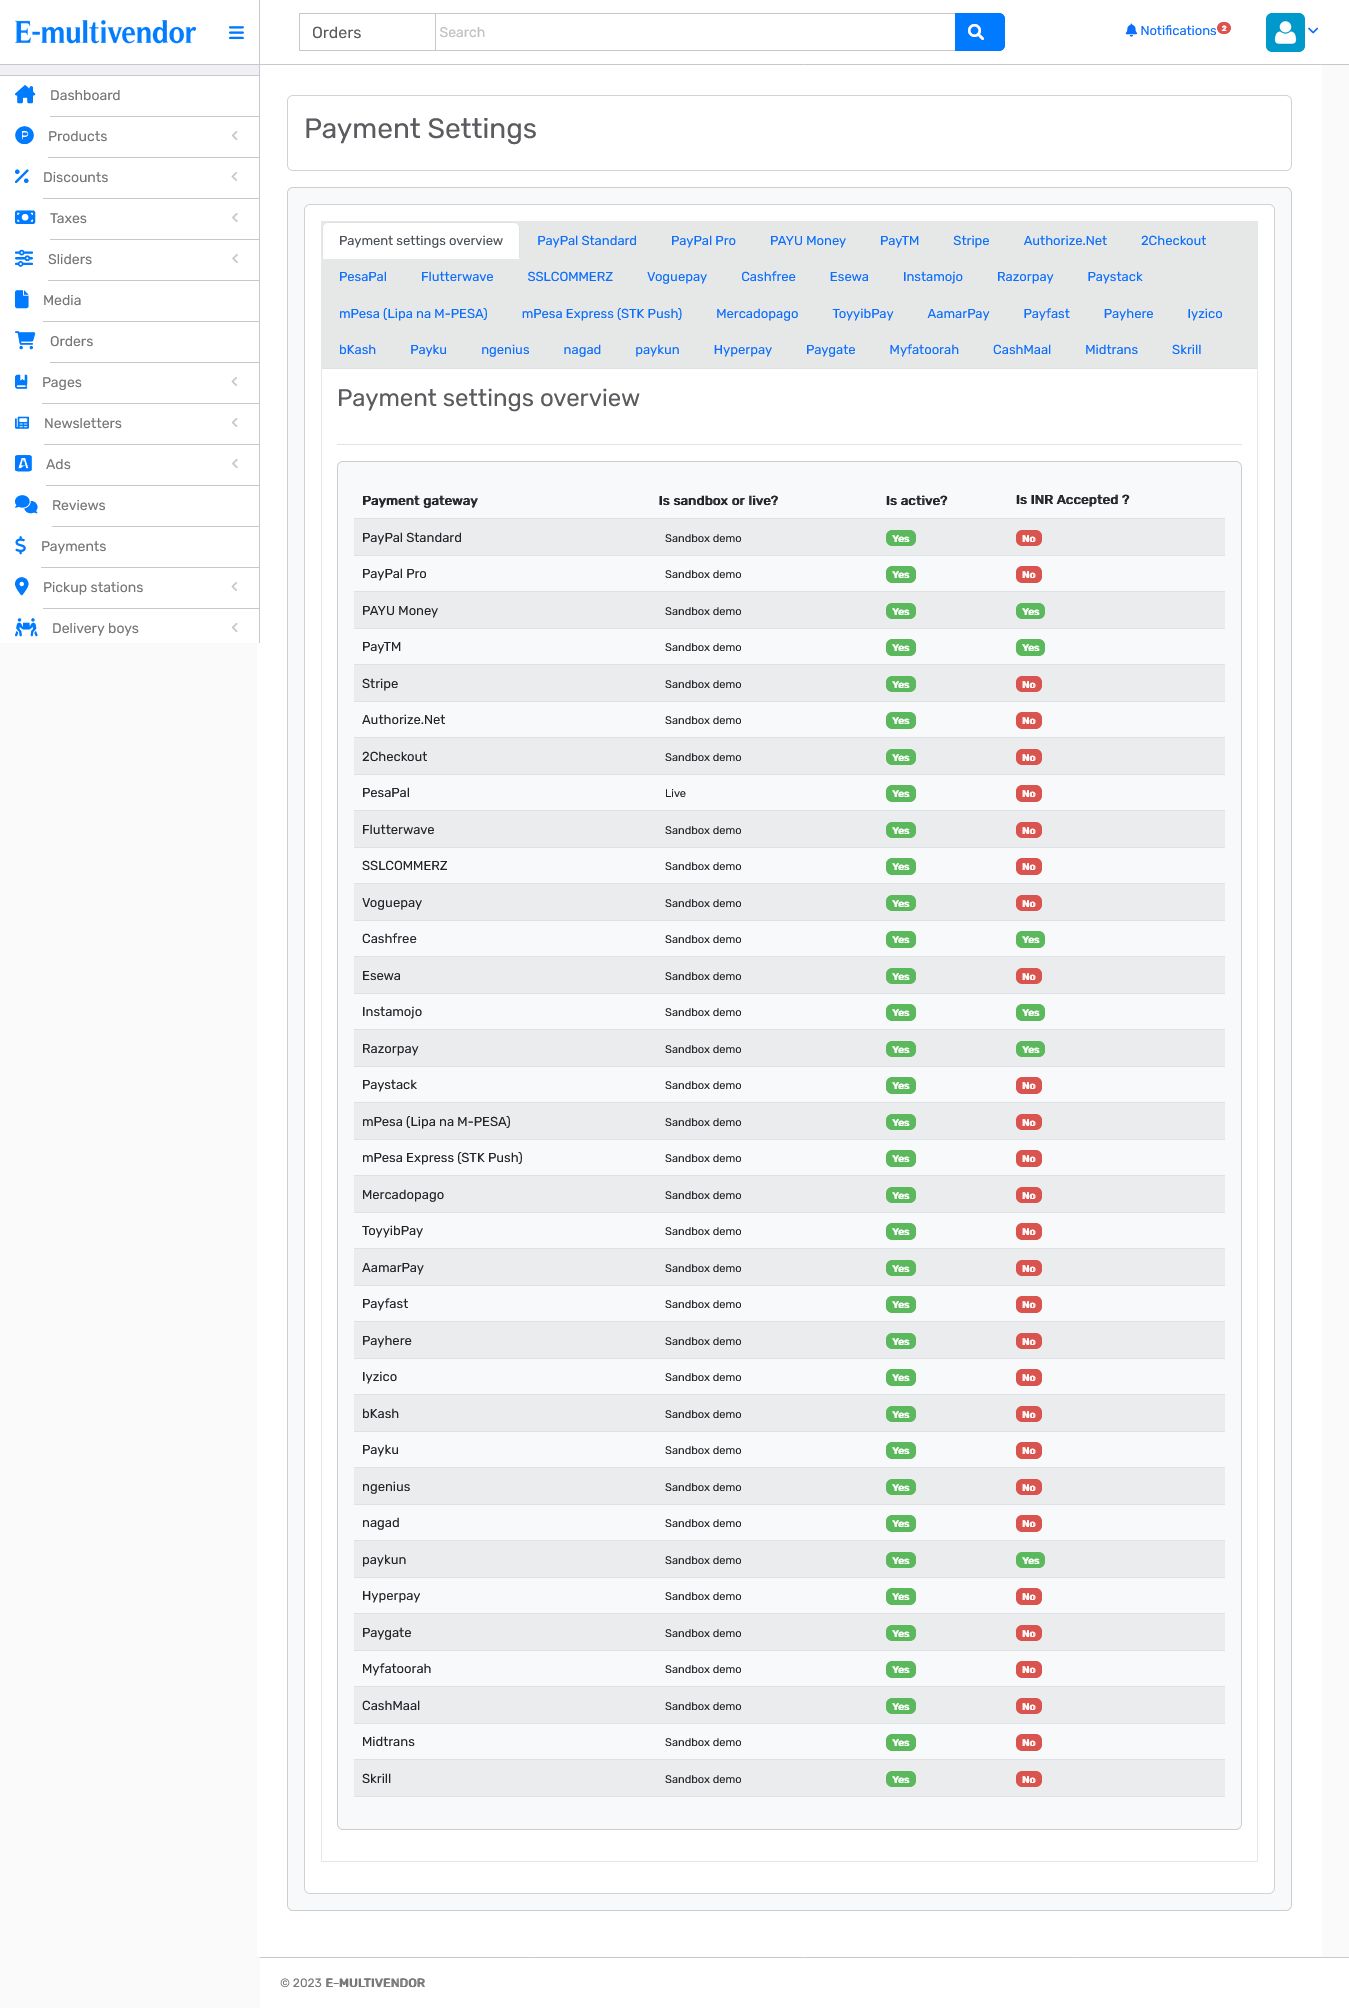This screenshot has width=1349, height=2008.
Task: Expand the Delivery boys submenu chevron
Action: [x=235, y=628]
